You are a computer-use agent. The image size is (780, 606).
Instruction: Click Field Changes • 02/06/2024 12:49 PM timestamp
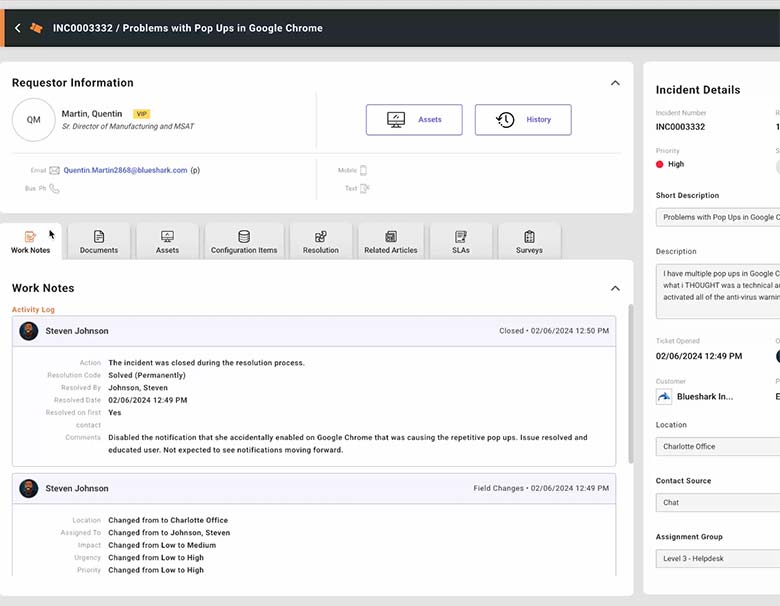pyautogui.click(x=541, y=489)
